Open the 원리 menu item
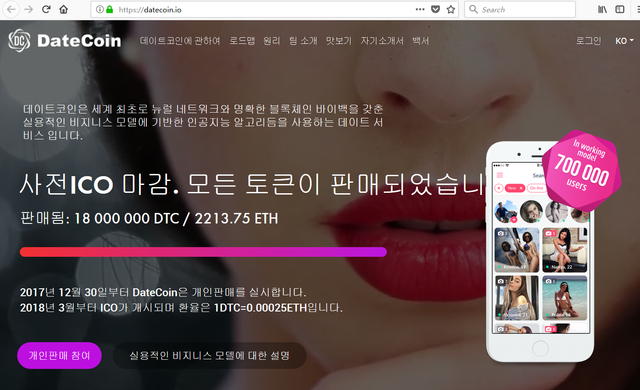This screenshot has width=640, height=390. pyautogui.click(x=272, y=41)
